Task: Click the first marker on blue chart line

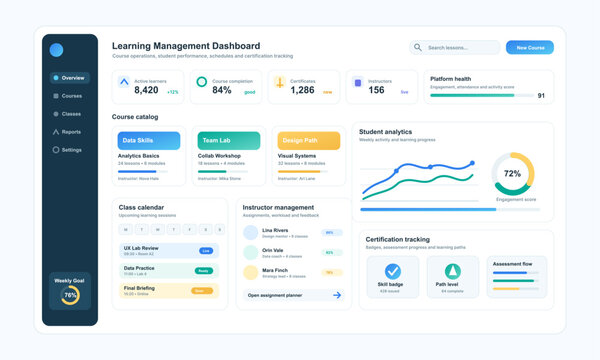Action: [x=396, y=171]
